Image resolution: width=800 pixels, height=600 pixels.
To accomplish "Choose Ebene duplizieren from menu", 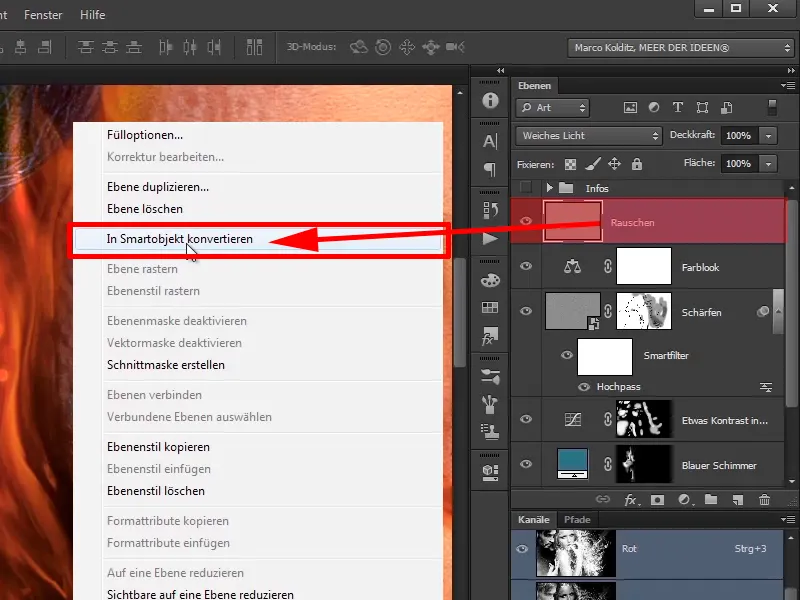I will (158, 187).
